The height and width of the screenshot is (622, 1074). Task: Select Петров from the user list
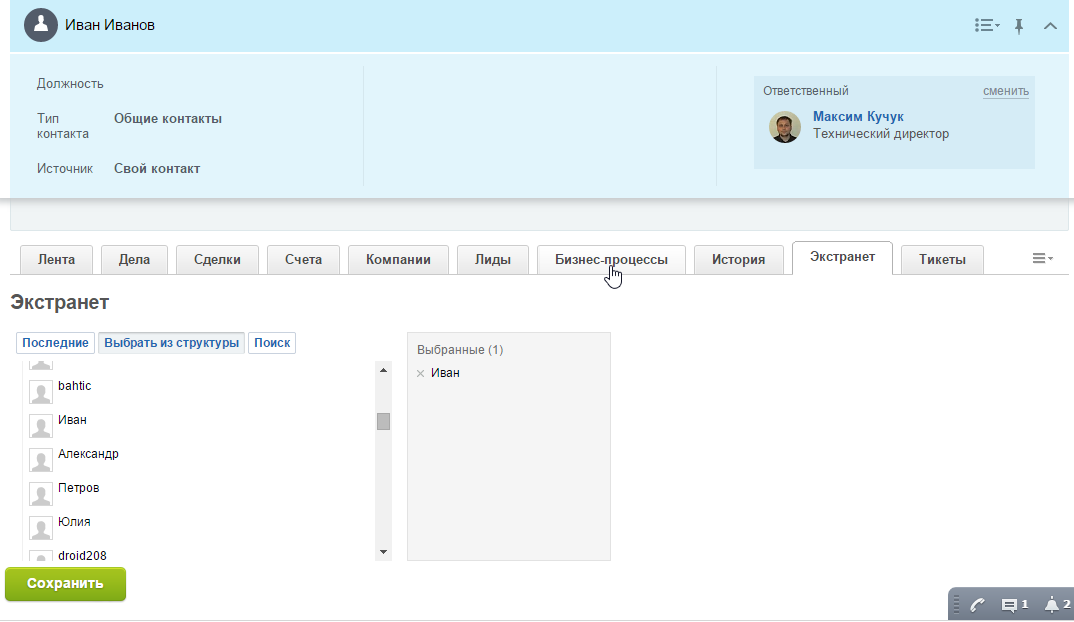[x=80, y=487]
